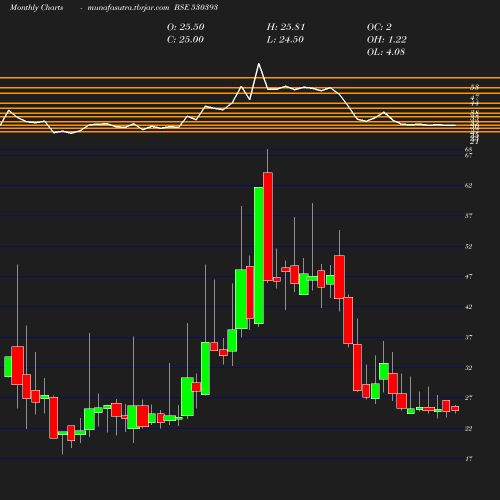Click the 'BSE 530393' stock code
The image size is (500, 500).
(196, 7)
